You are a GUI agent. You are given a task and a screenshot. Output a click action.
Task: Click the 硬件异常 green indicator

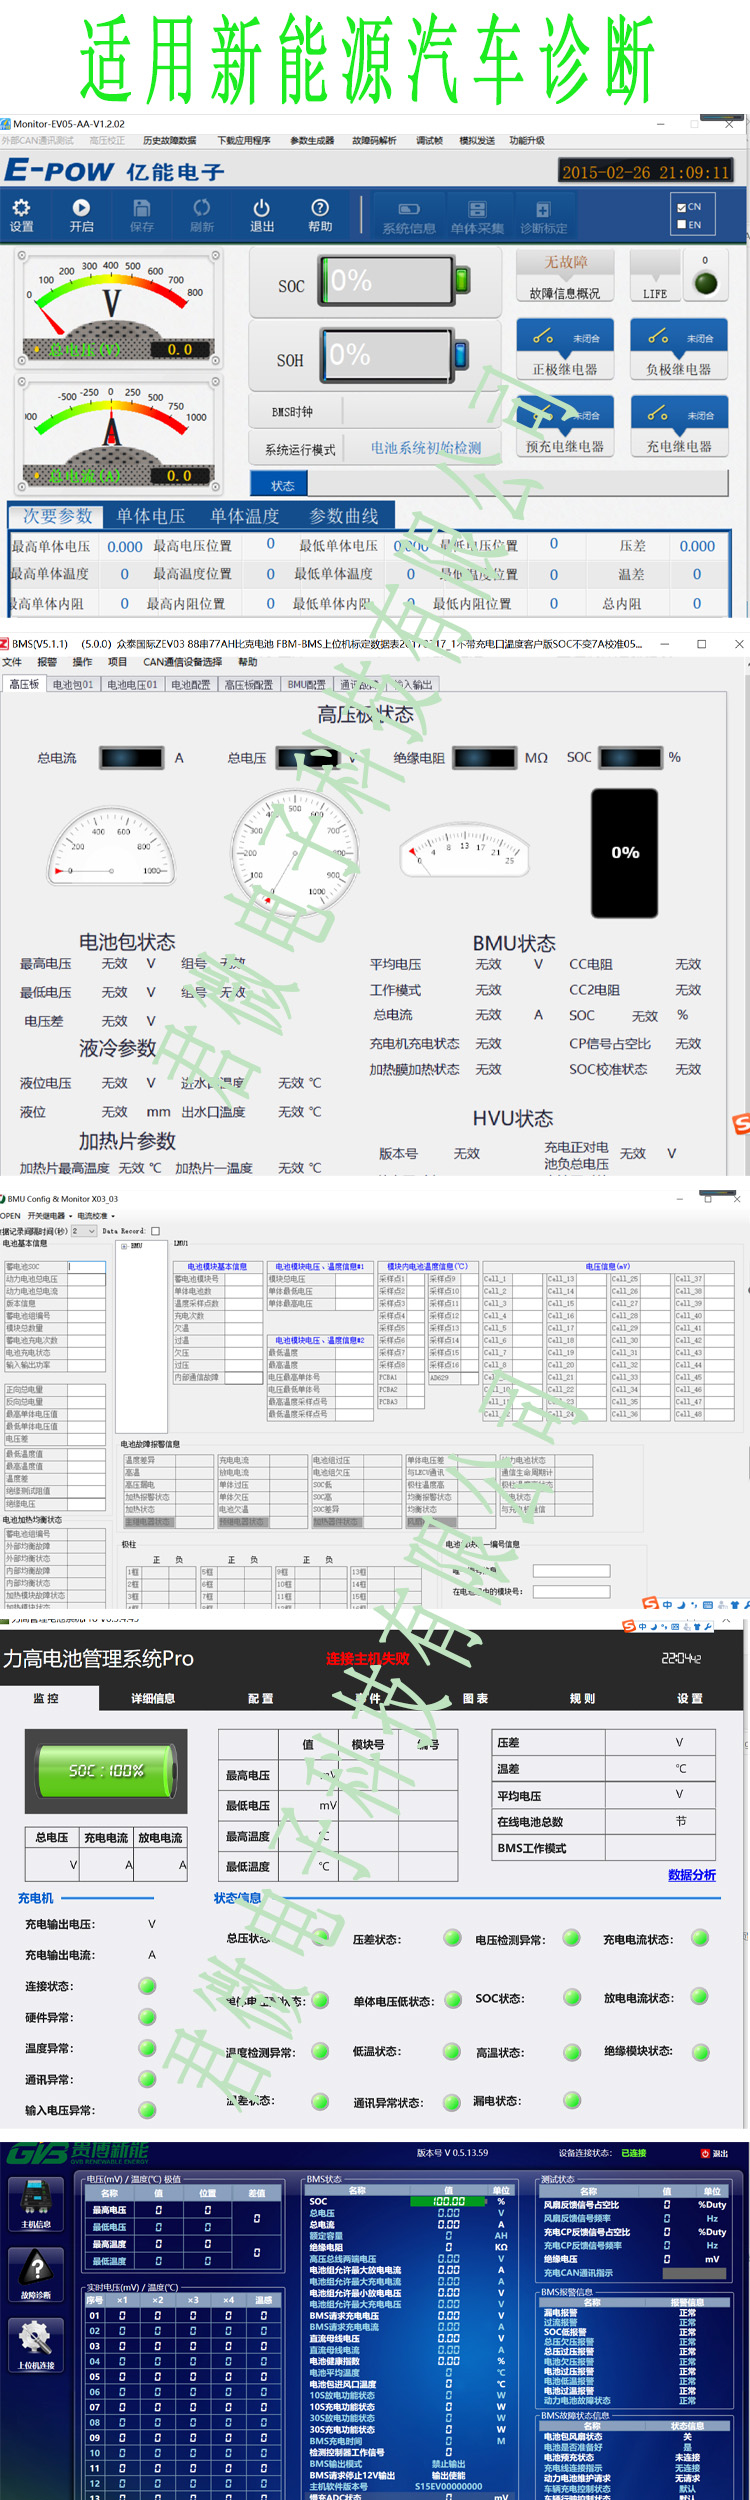147,2017
